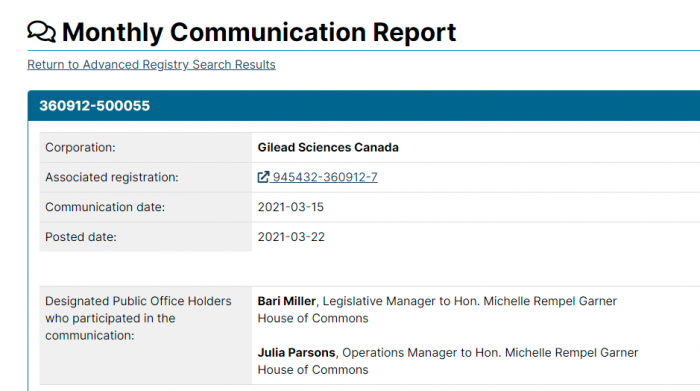Image resolution: width=700 pixels, height=391 pixels.
Task: Click the Communication date label
Action: click(105, 207)
